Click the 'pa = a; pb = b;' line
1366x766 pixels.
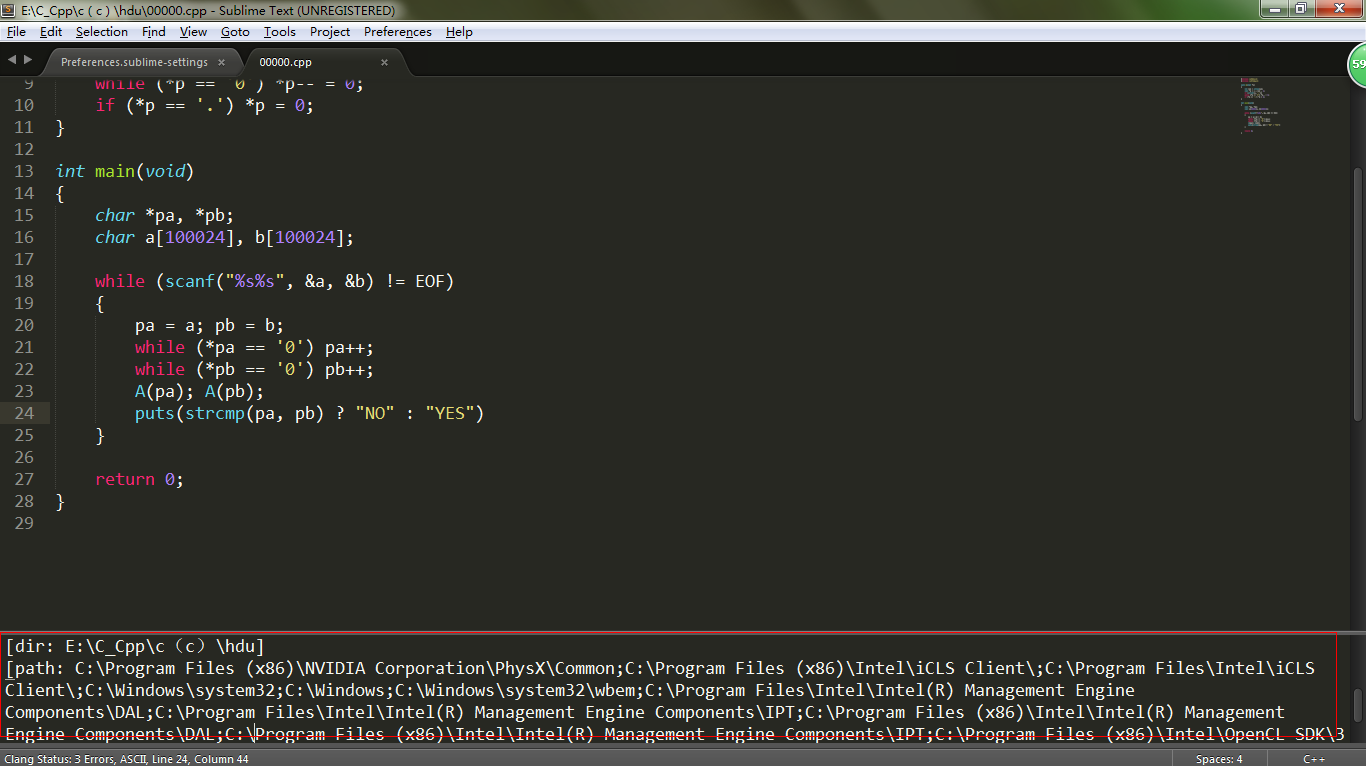pyautogui.click(x=210, y=325)
